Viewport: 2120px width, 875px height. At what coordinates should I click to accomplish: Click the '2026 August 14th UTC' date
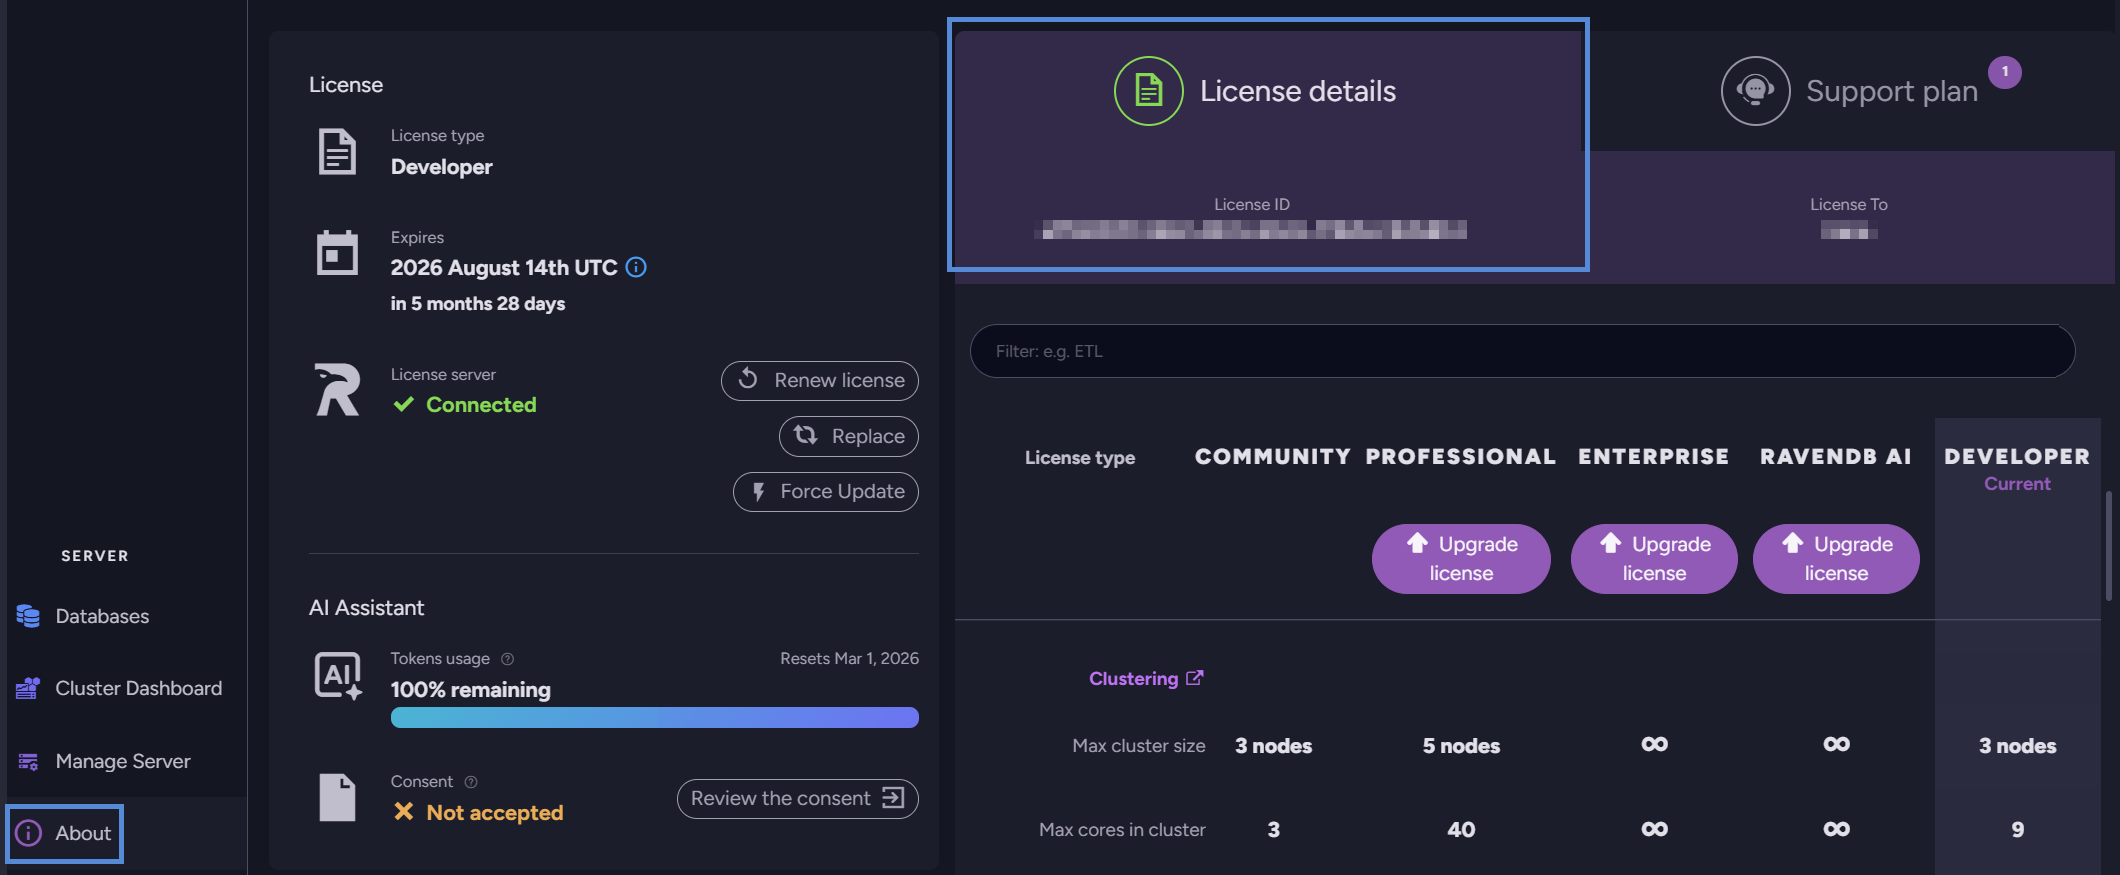504,268
